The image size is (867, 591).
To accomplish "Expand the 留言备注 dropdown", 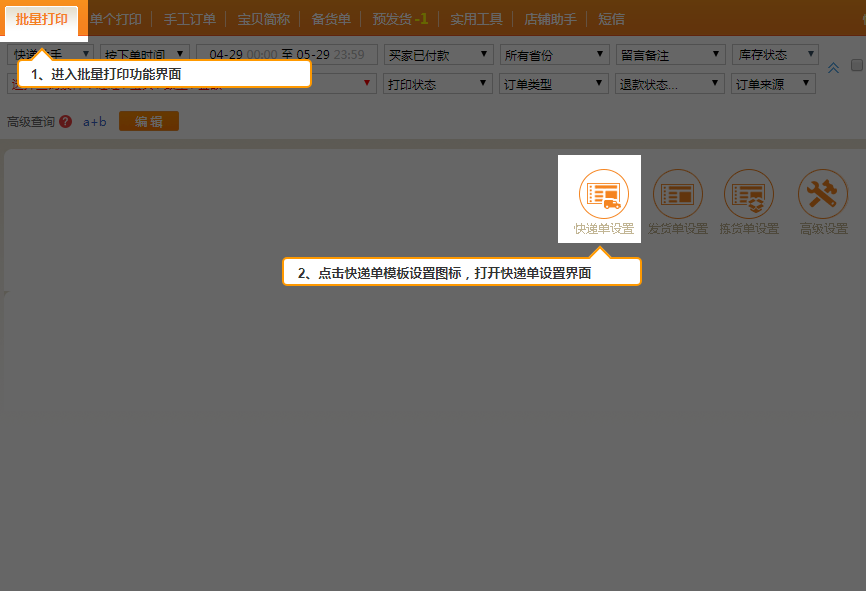I will (x=671, y=55).
